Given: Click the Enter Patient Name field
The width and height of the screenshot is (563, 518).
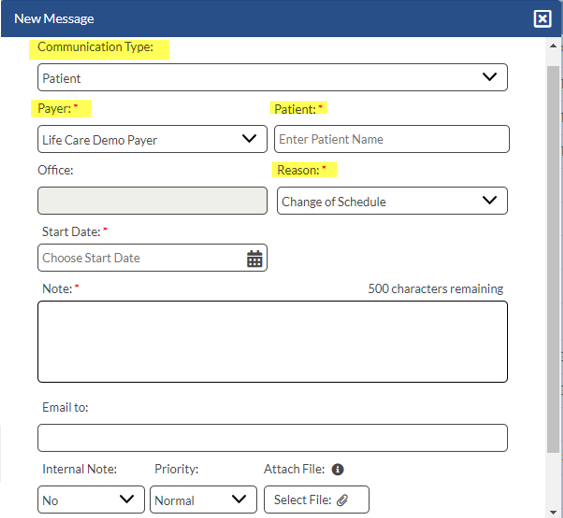Looking at the screenshot, I should 392,139.
